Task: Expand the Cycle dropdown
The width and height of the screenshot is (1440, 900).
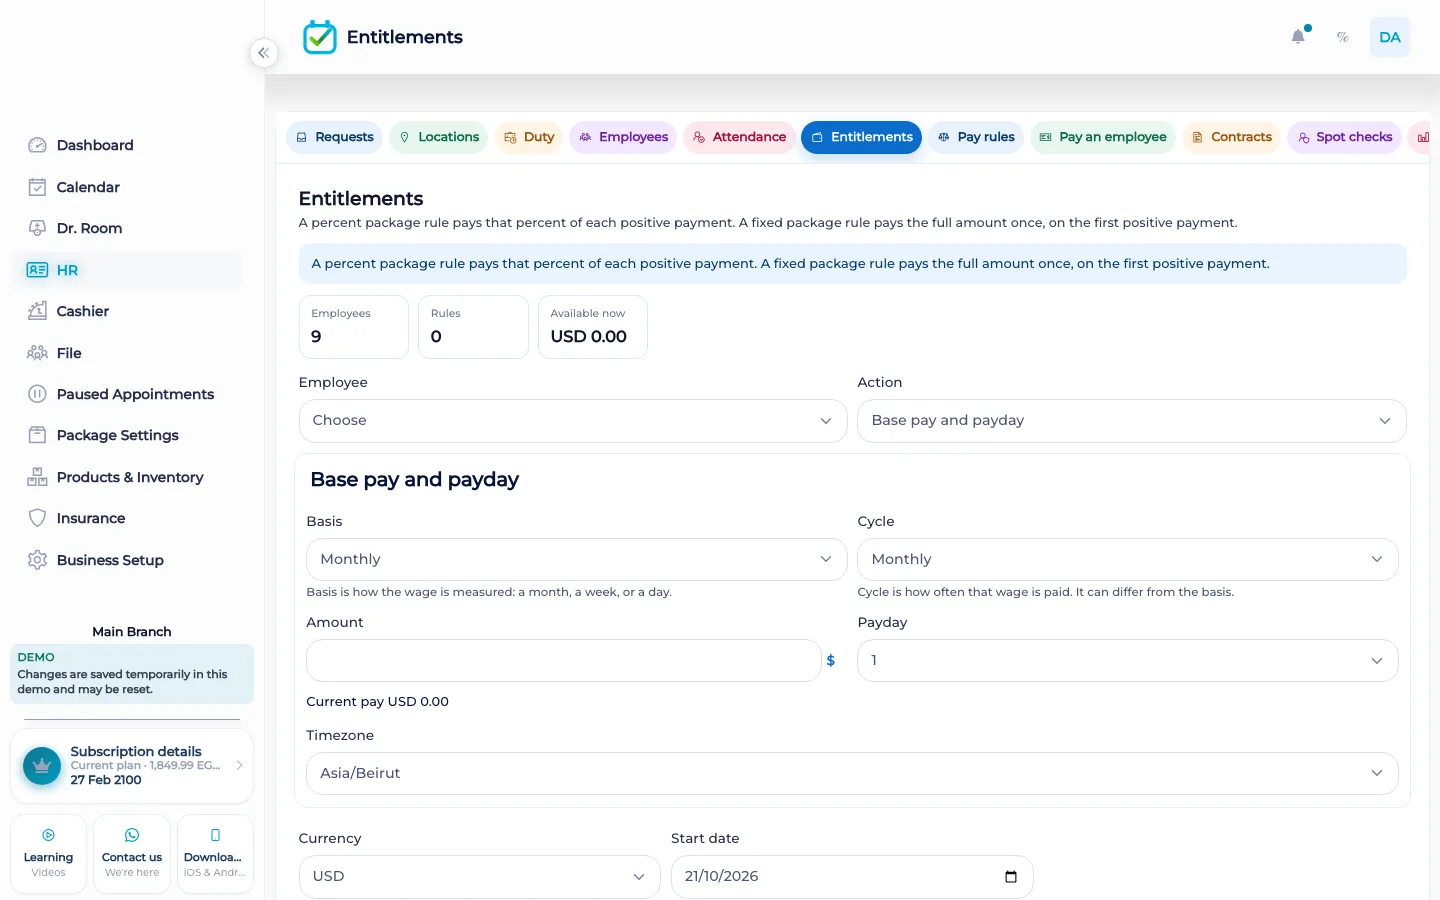Action: click(x=1128, y=560)
